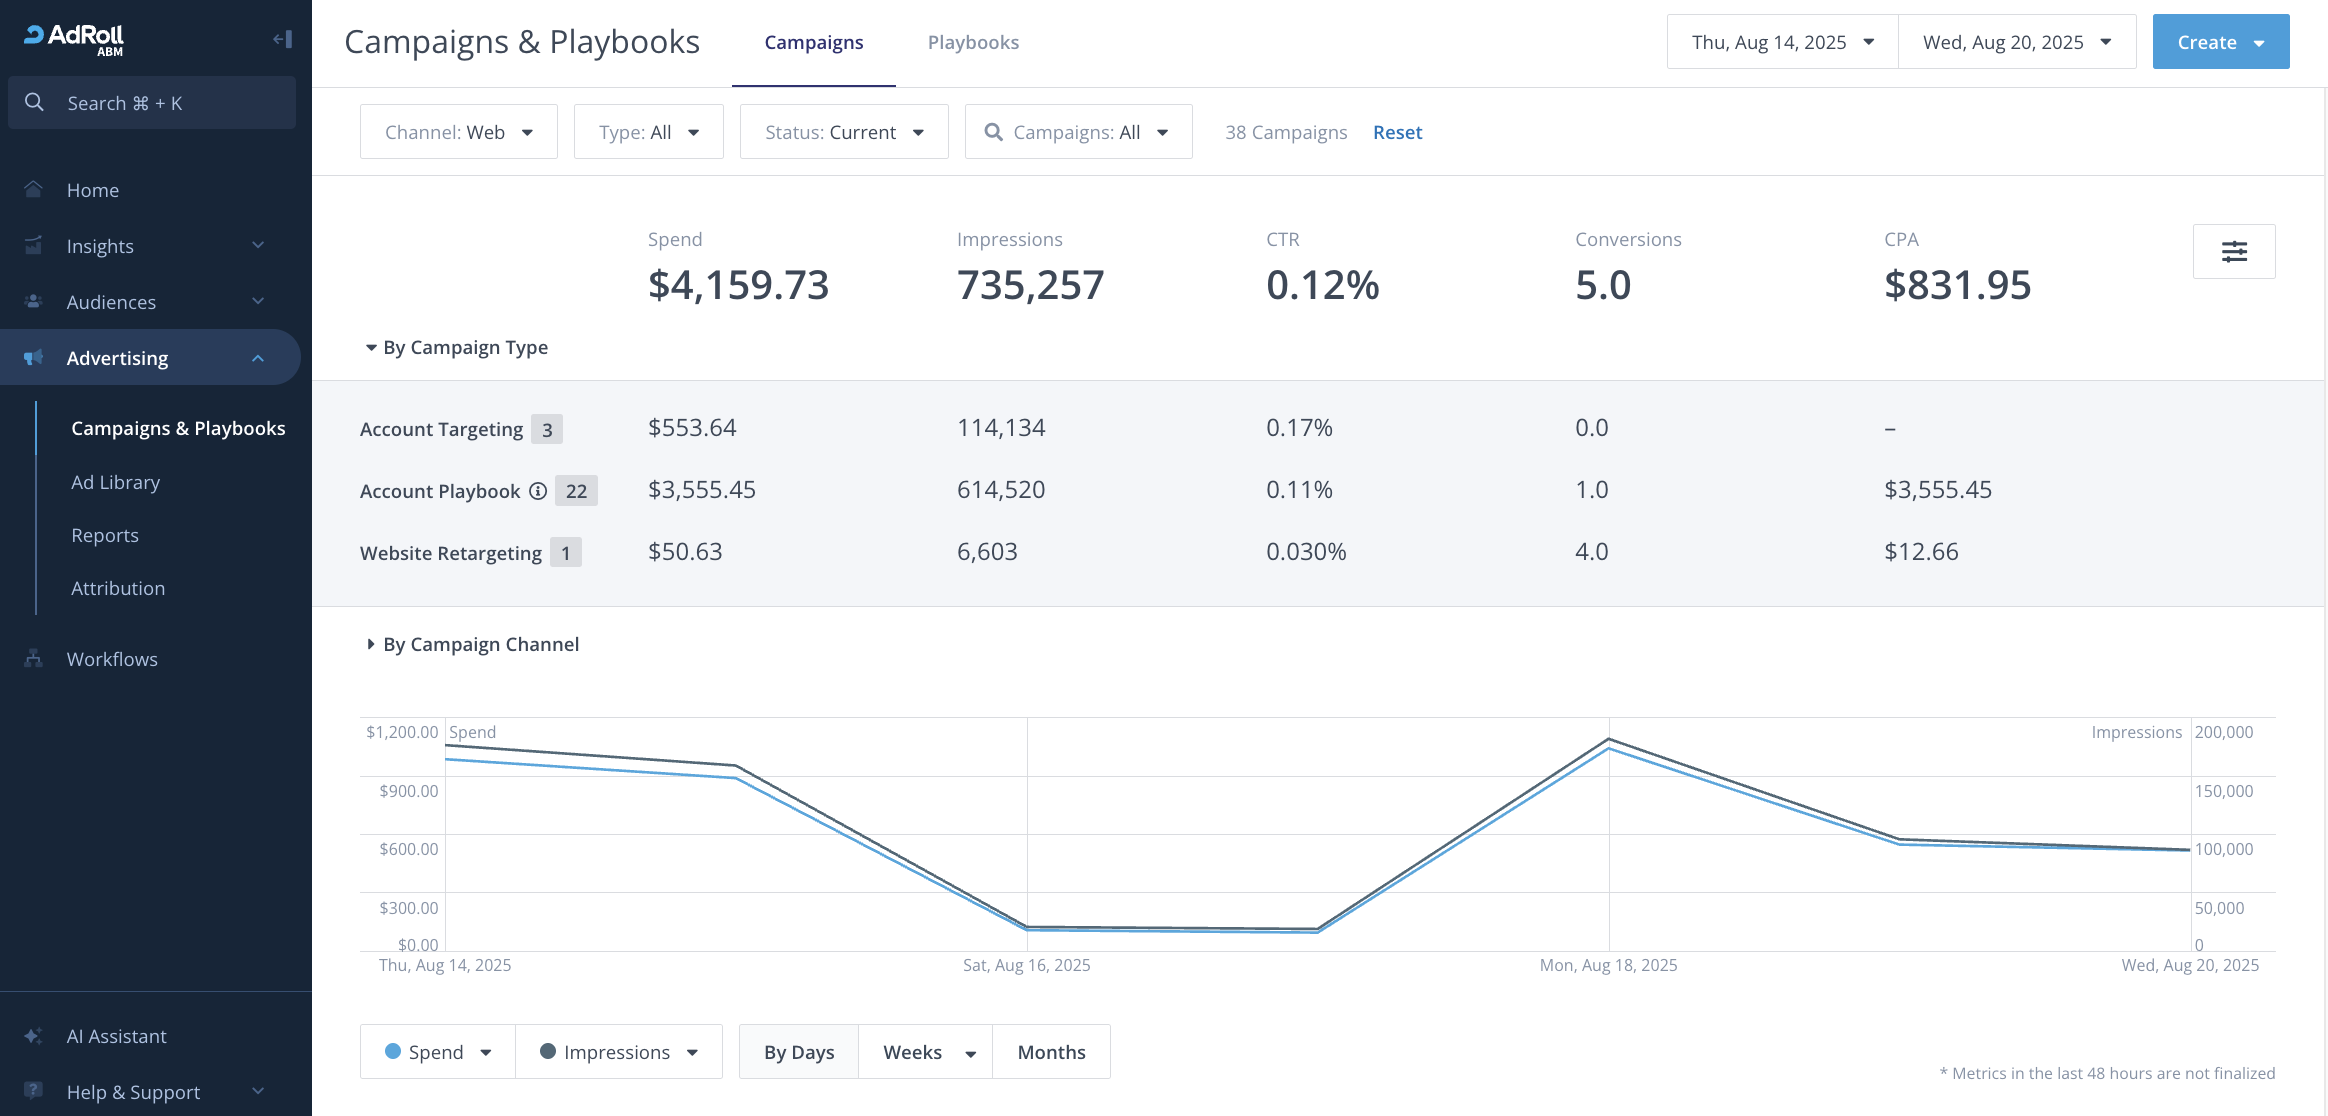Open the Status: Current filter dropdown
Screen dimensions: 2328x1116
tap(843, 132)
